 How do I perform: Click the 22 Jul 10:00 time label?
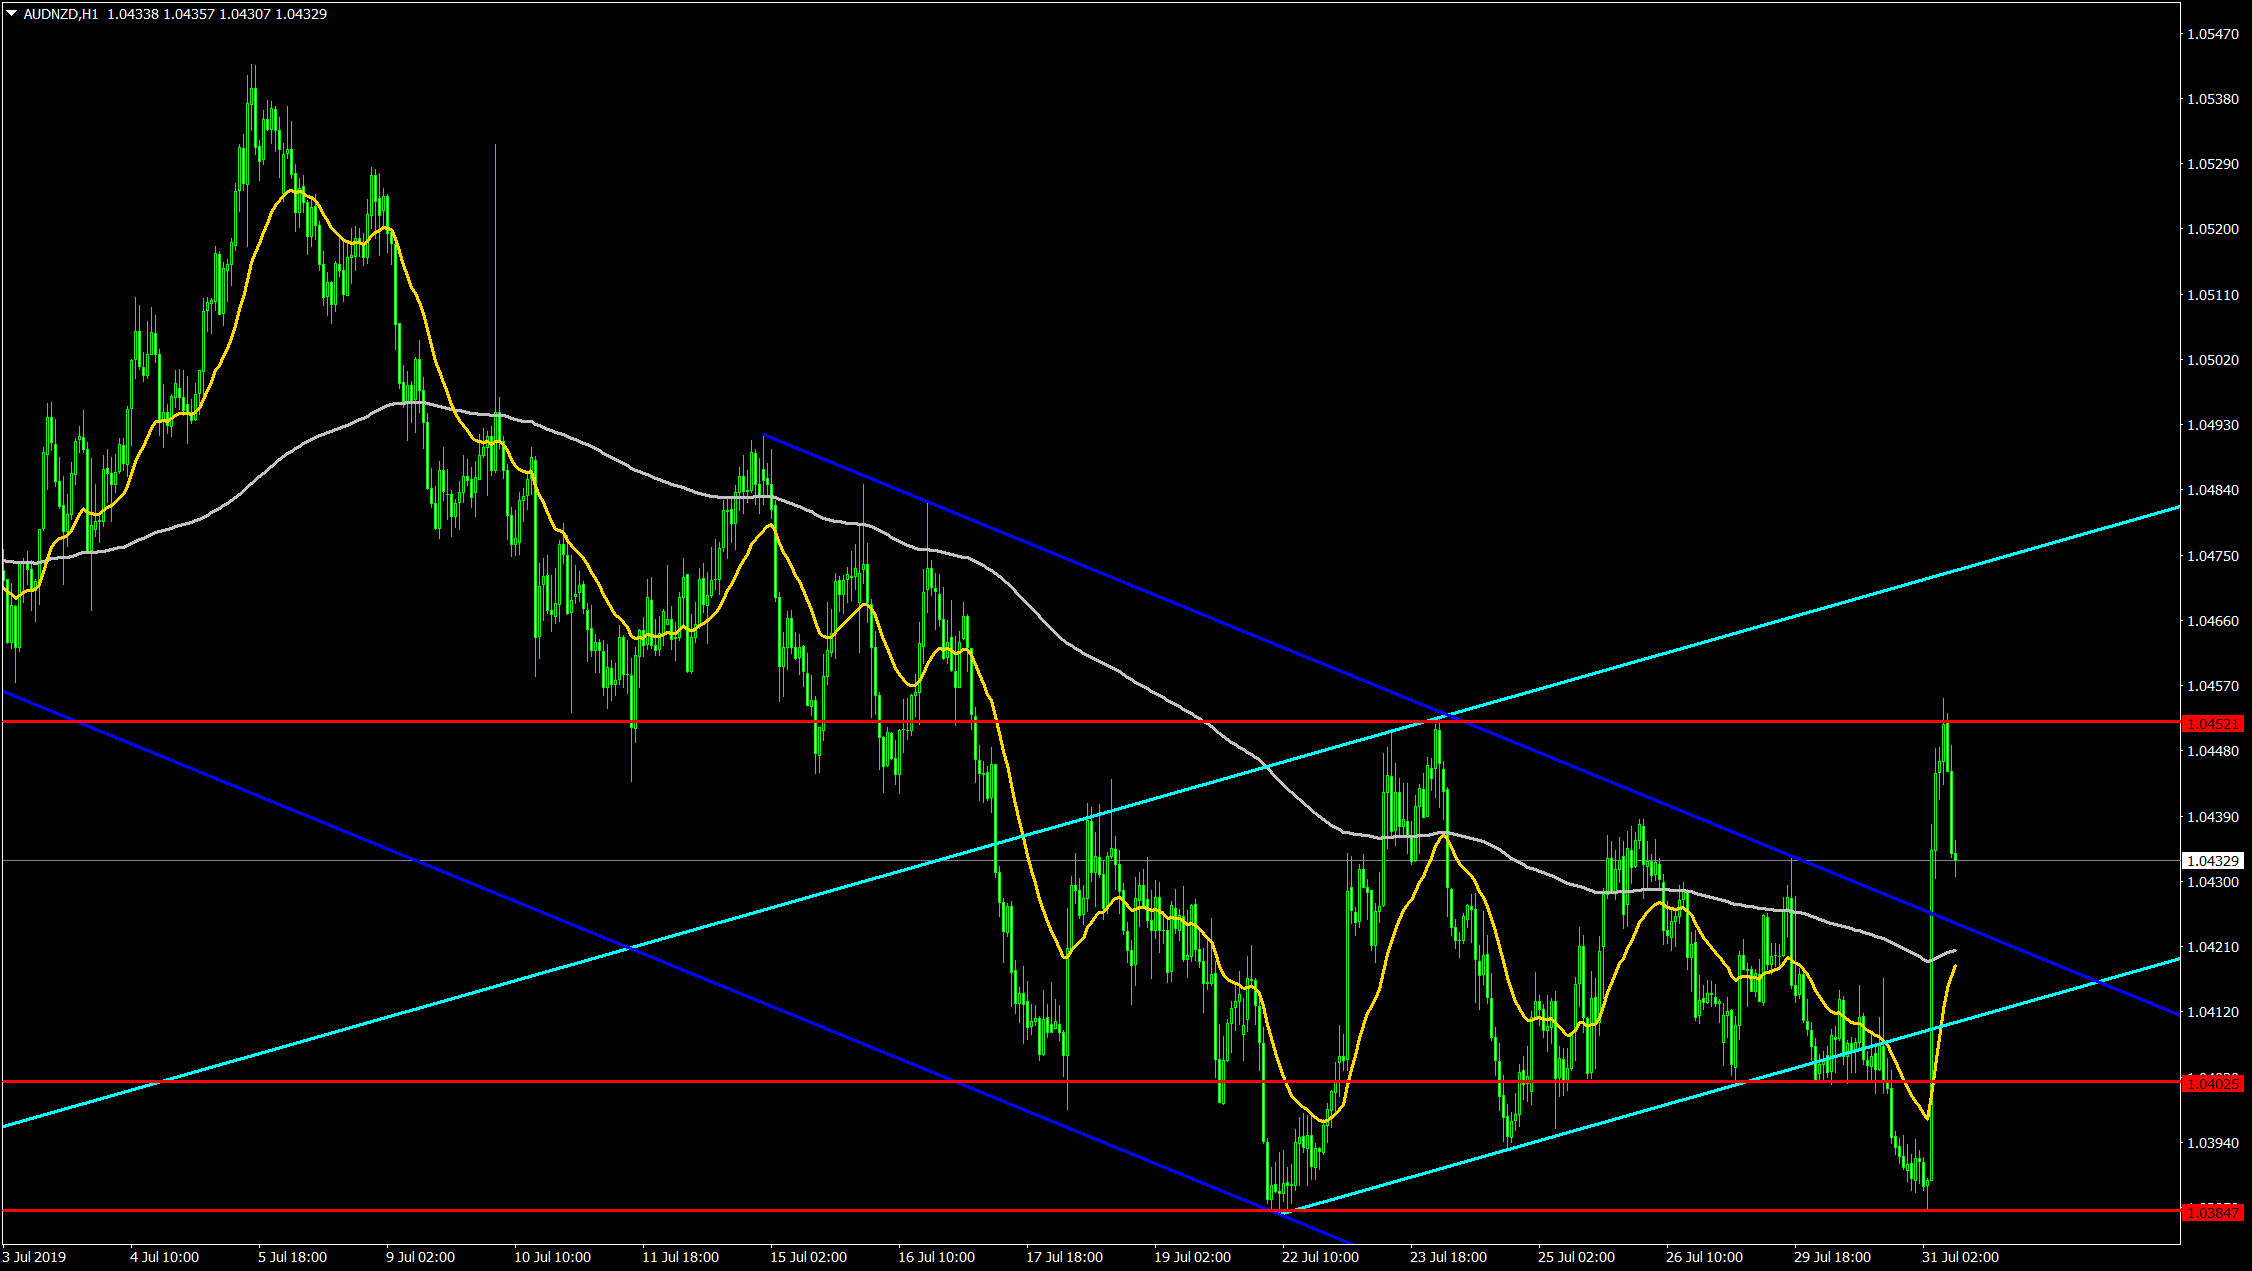(1320, 1257)
